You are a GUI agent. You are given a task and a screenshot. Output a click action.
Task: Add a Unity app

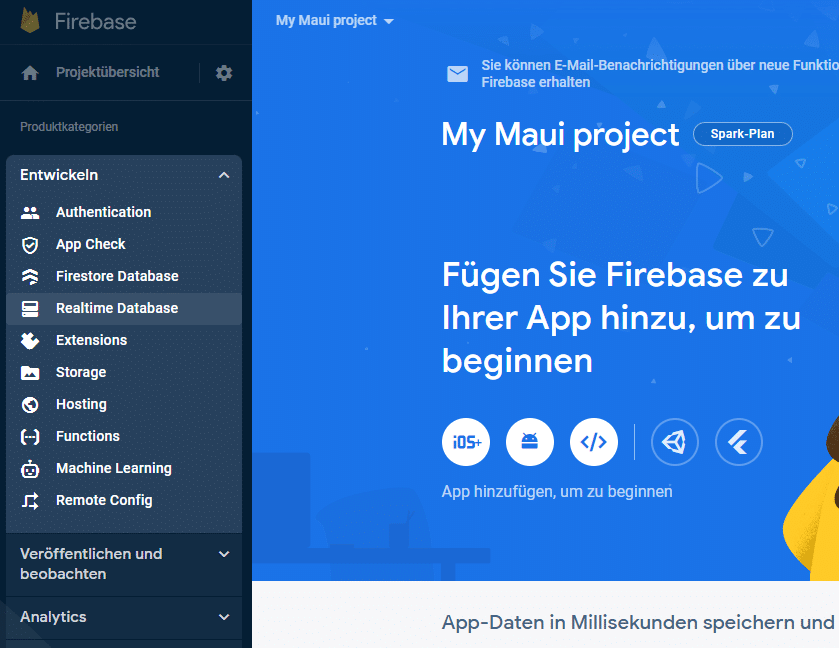pos(675,442)
